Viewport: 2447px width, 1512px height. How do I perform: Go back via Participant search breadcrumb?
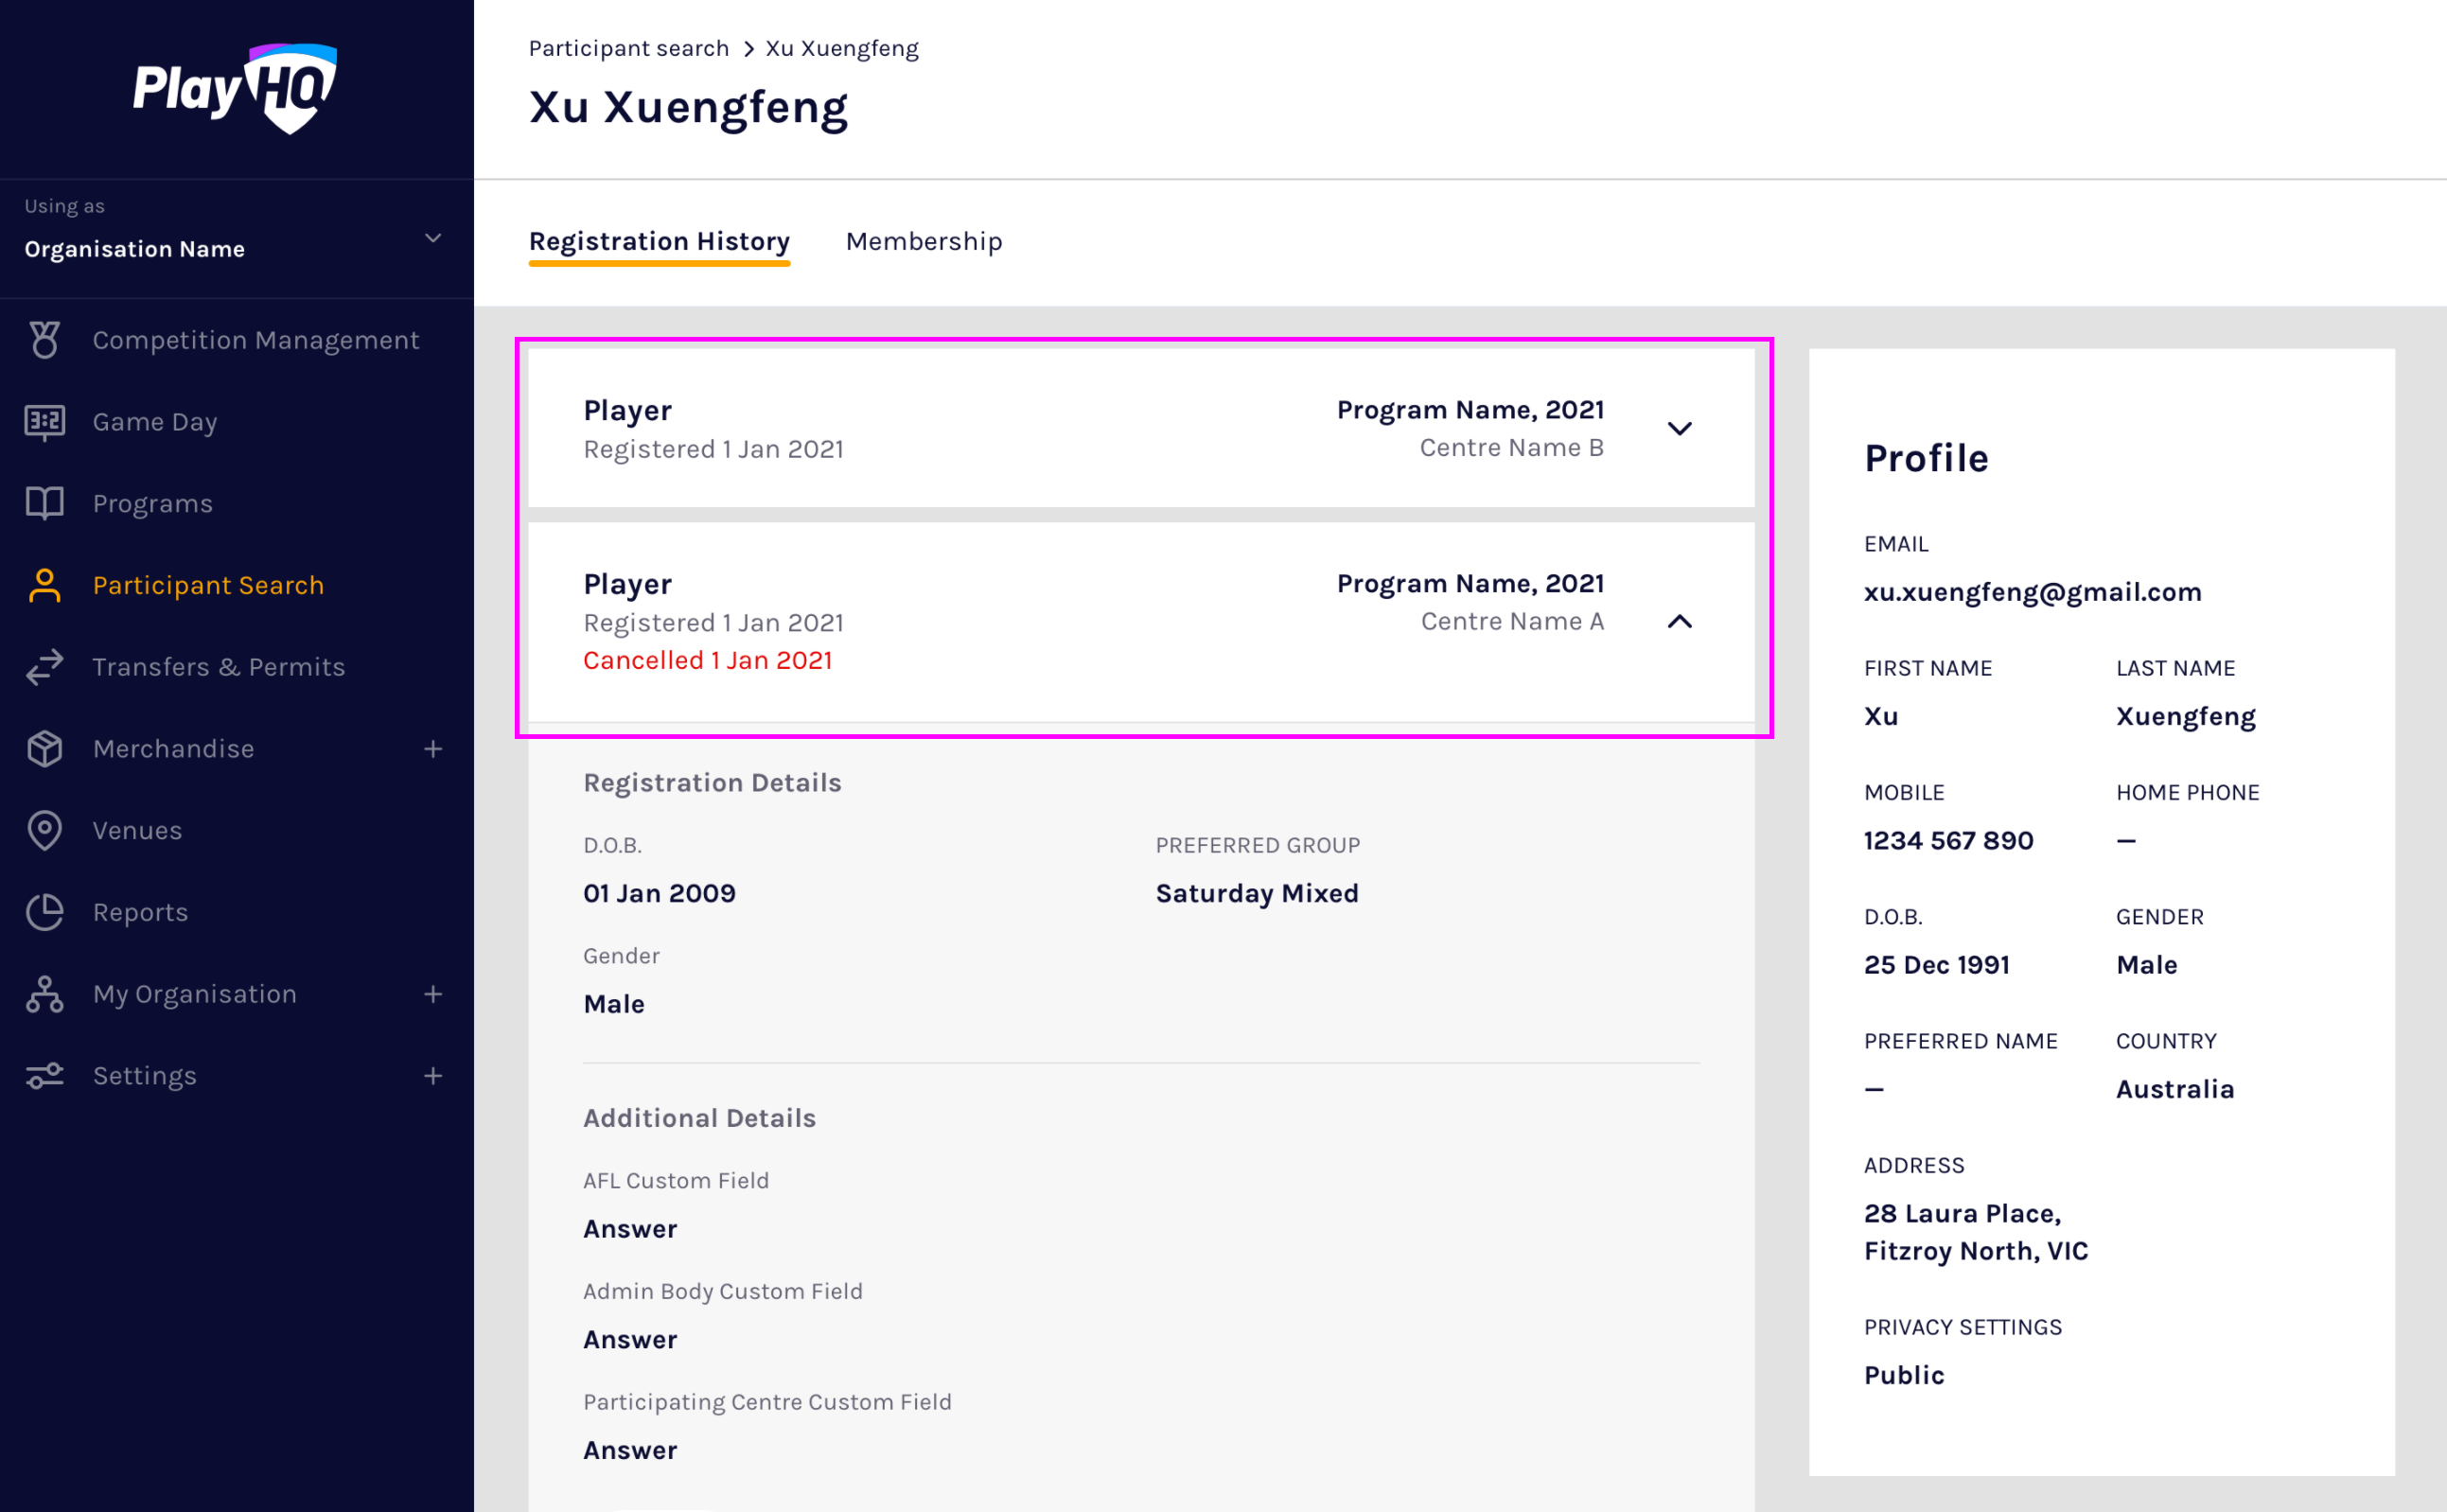coord(628,48)
